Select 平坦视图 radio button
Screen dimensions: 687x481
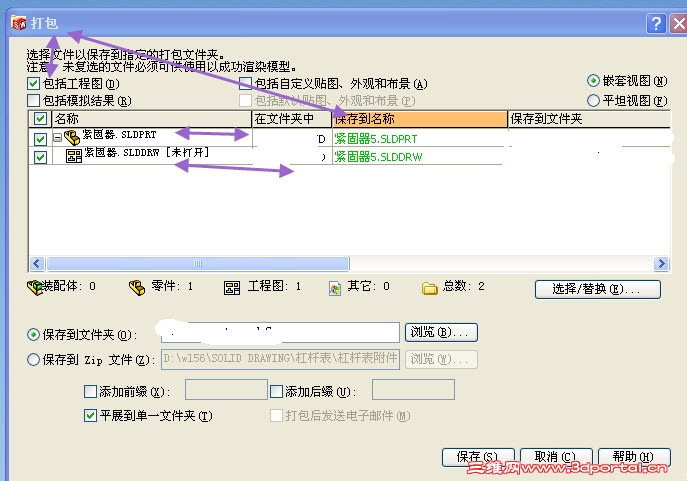pos(593,101)
